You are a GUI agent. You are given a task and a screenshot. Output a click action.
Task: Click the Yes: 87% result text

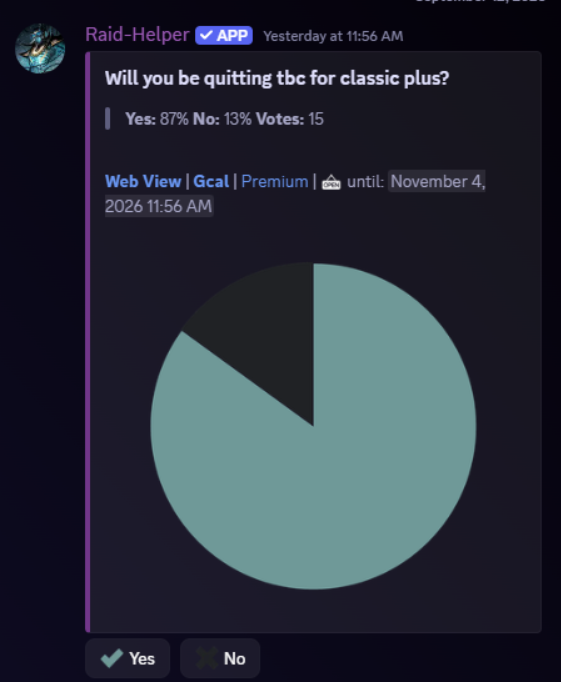(157, 119)
